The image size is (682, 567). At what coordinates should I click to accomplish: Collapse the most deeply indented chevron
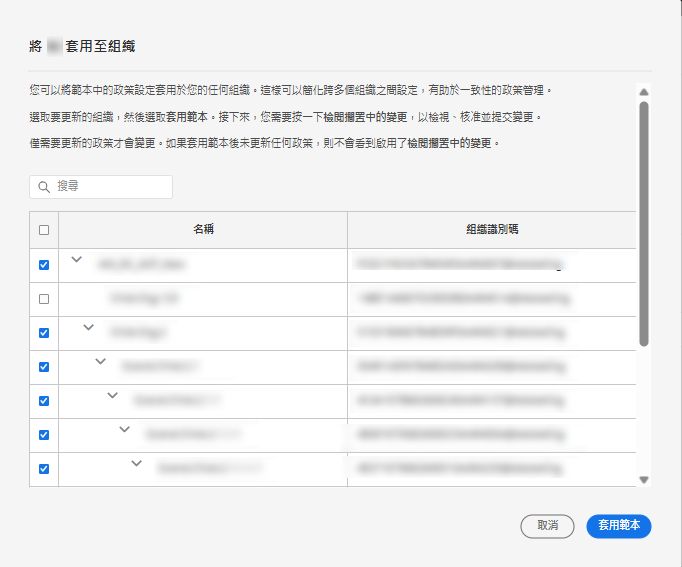(137, 464)
